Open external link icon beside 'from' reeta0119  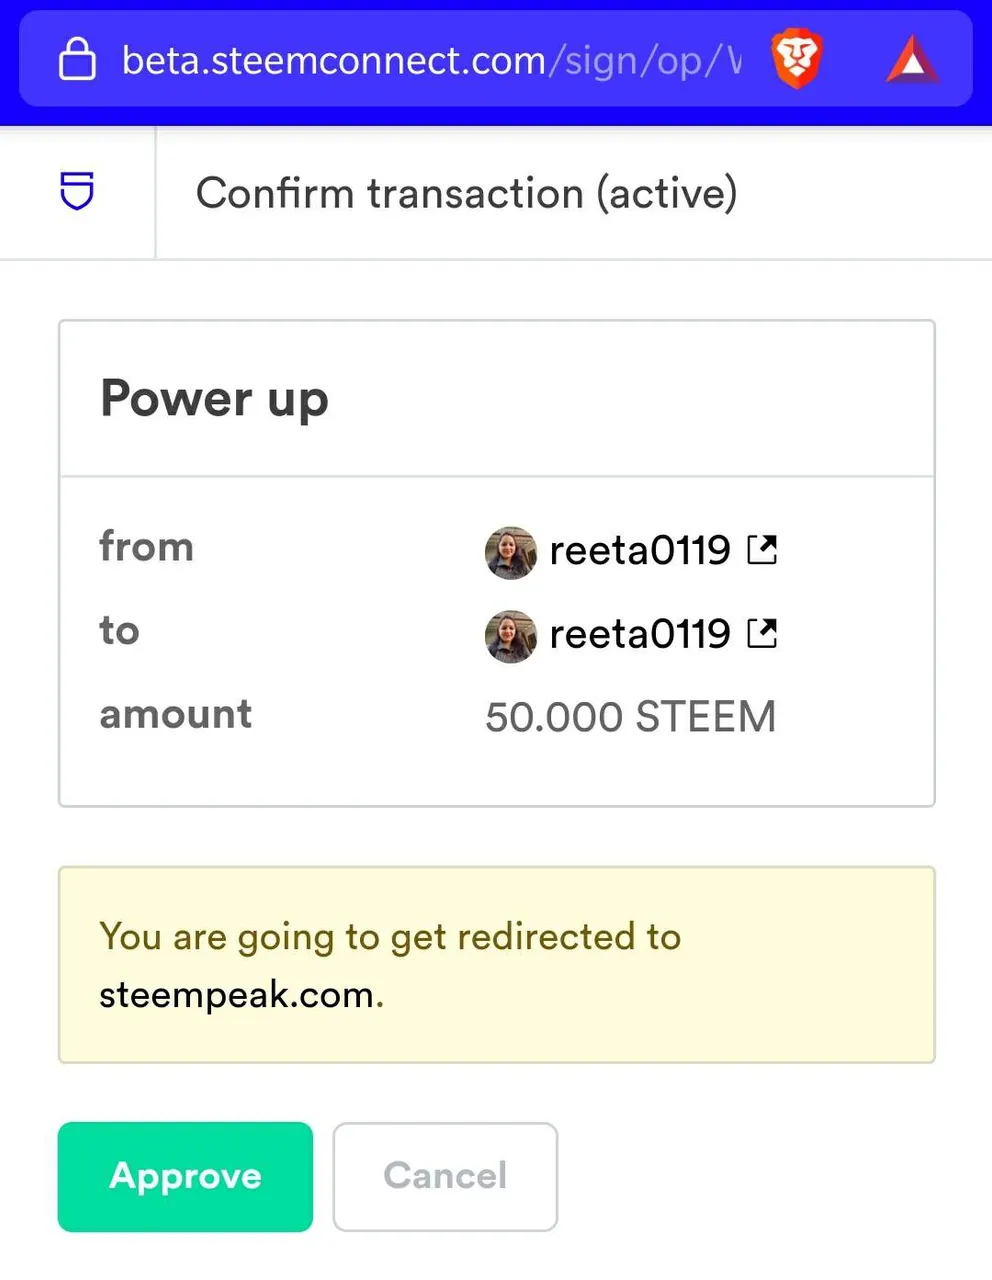[763, 549]
